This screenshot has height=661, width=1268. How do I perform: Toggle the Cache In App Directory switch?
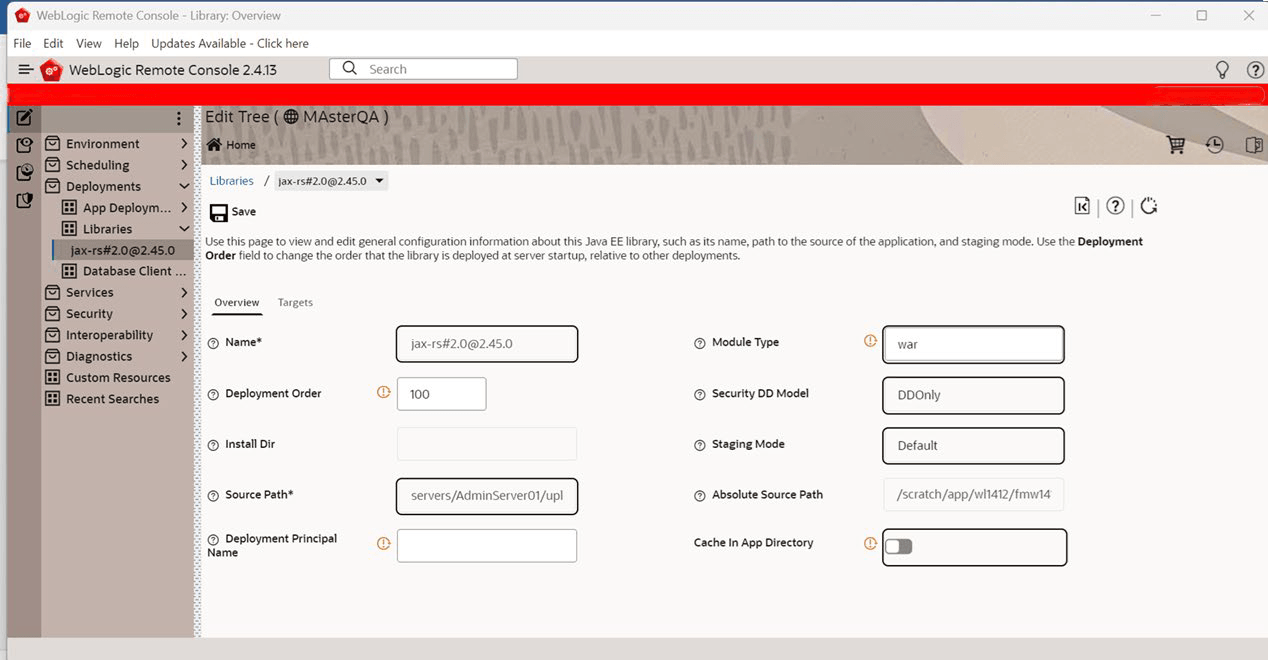coord(899,547)
